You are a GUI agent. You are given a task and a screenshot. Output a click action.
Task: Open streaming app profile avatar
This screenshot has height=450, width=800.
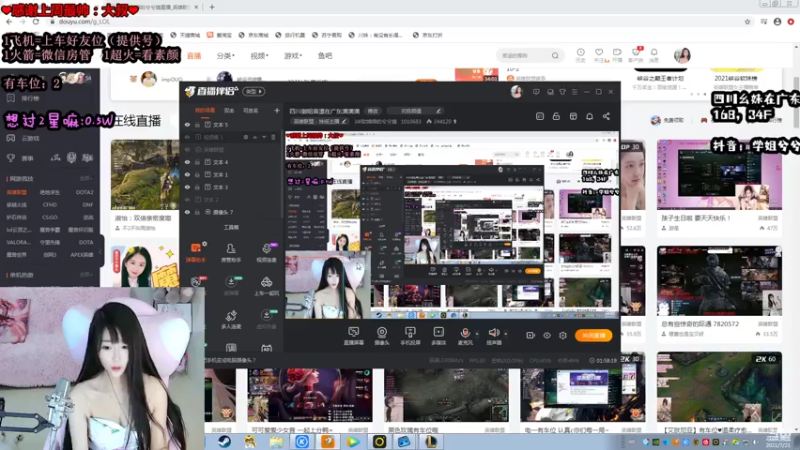[x=516, y=91]
